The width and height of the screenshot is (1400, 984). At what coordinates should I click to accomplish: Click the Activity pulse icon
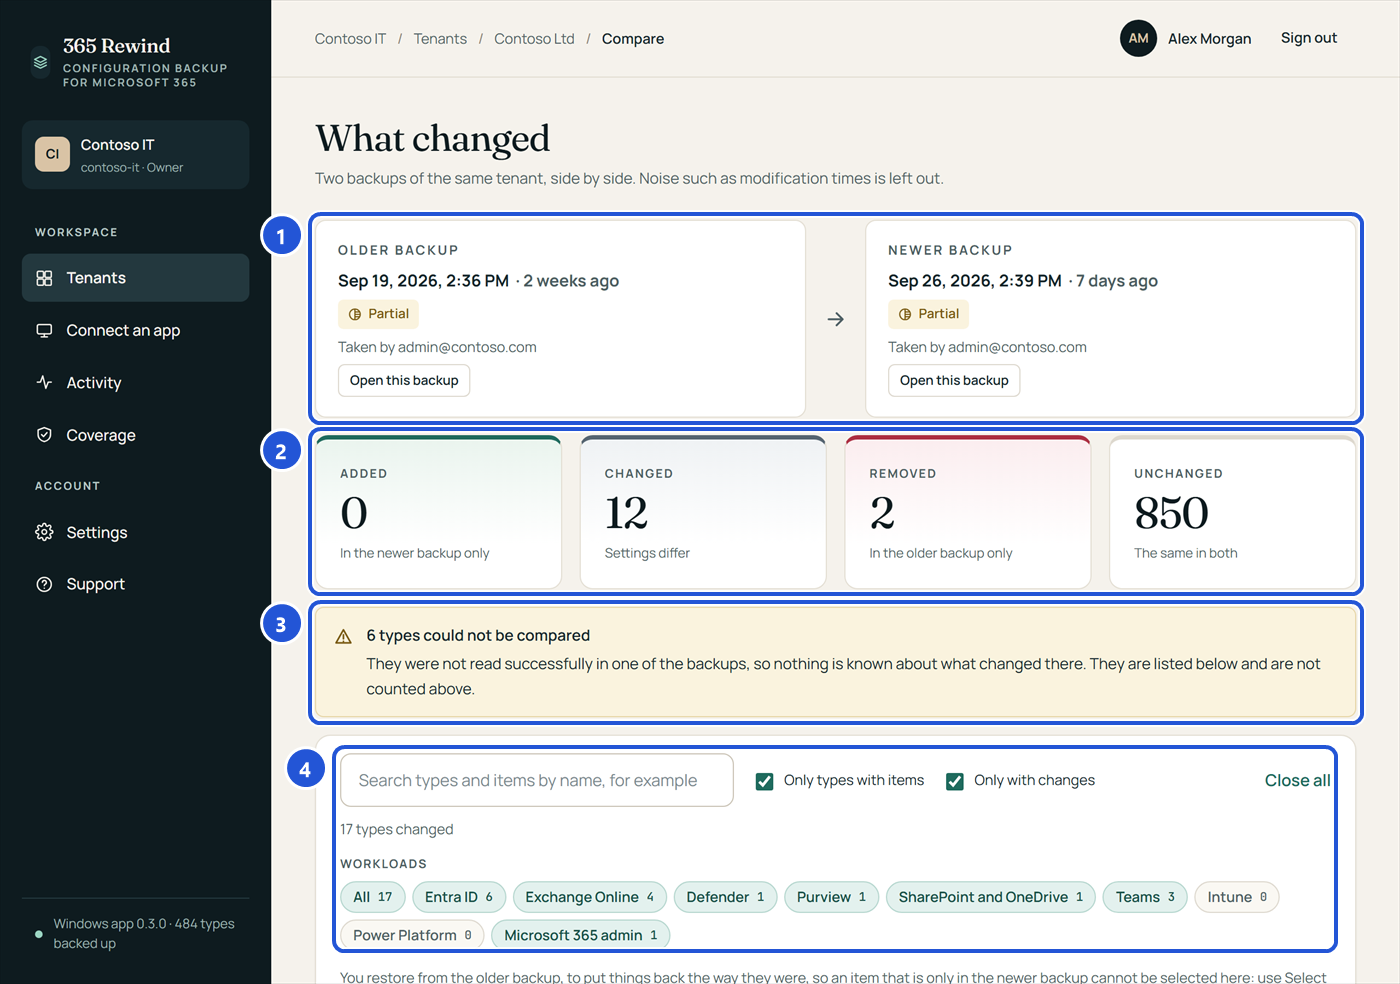[44, 382]
